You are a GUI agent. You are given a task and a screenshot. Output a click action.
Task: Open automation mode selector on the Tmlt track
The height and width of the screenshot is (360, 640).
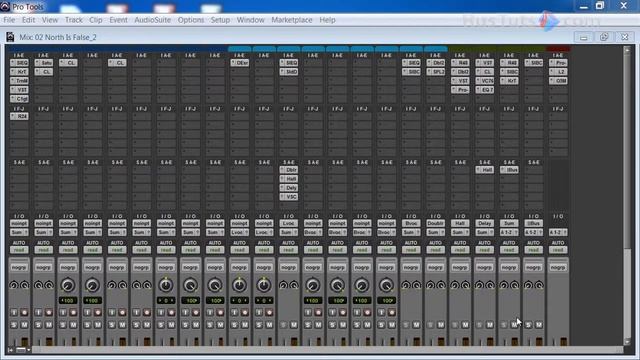(x=19, y=250)
